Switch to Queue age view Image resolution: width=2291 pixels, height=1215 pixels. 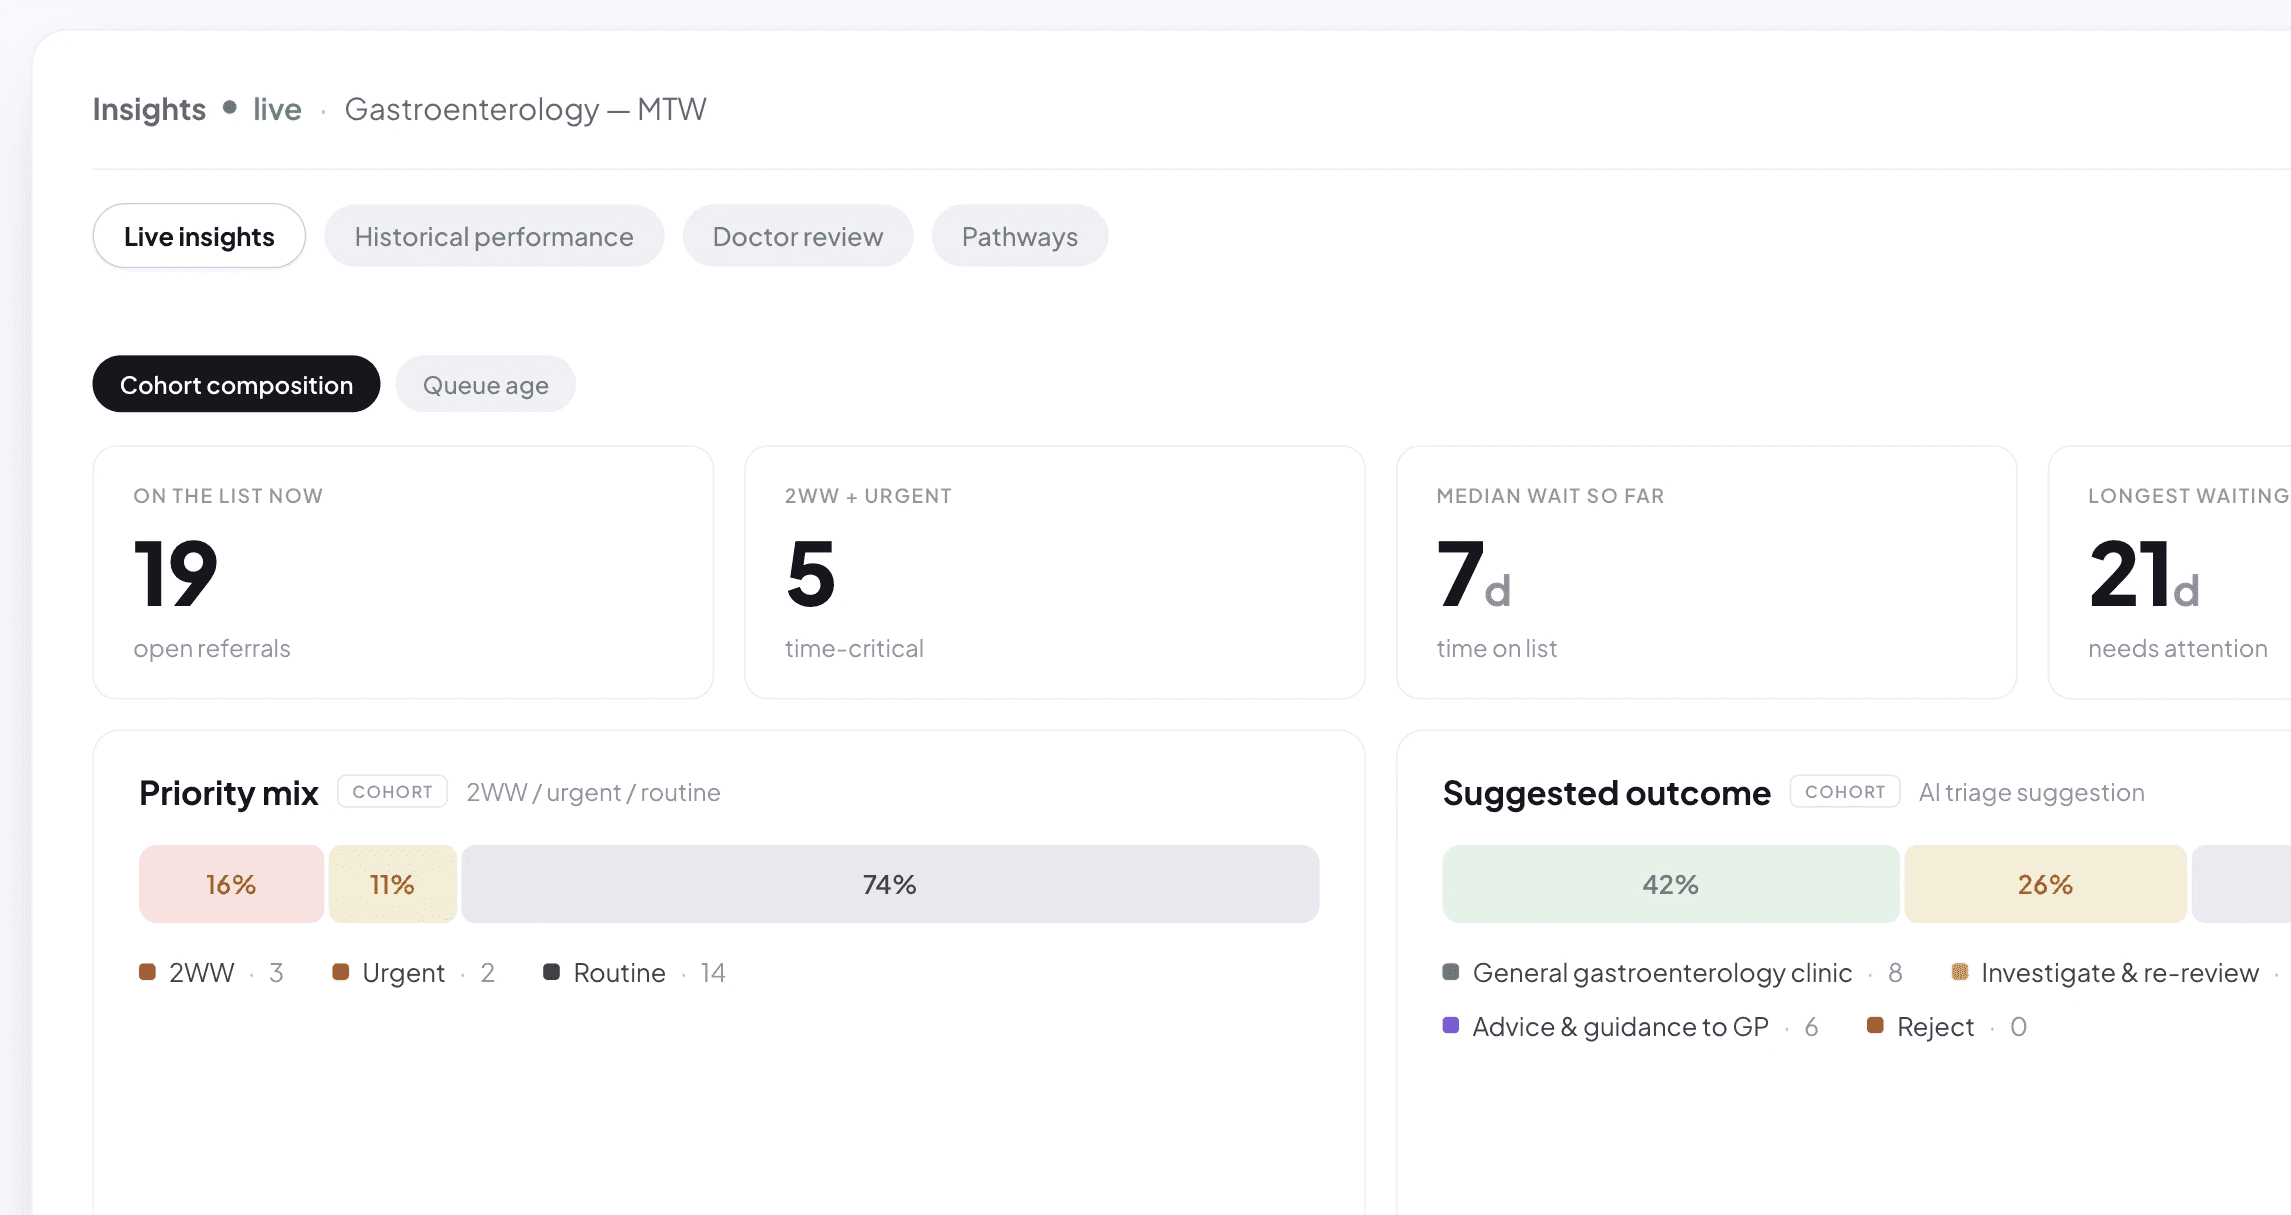(x=486, y=384)
